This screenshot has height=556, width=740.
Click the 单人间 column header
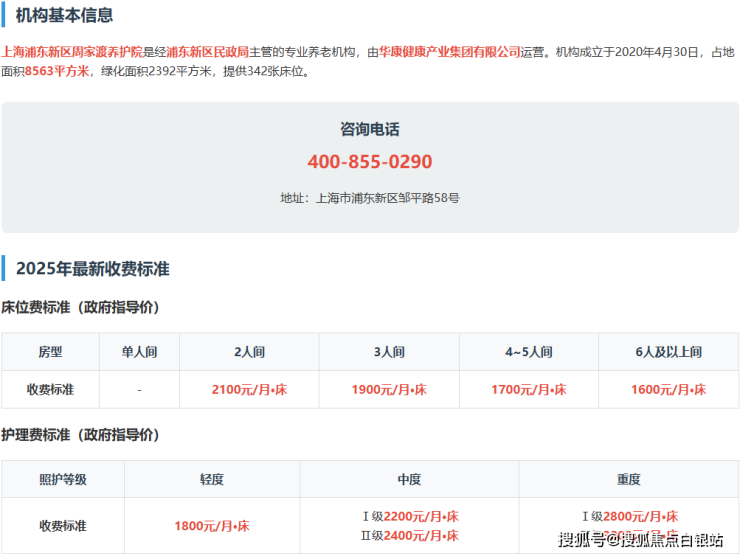(139, 352)
